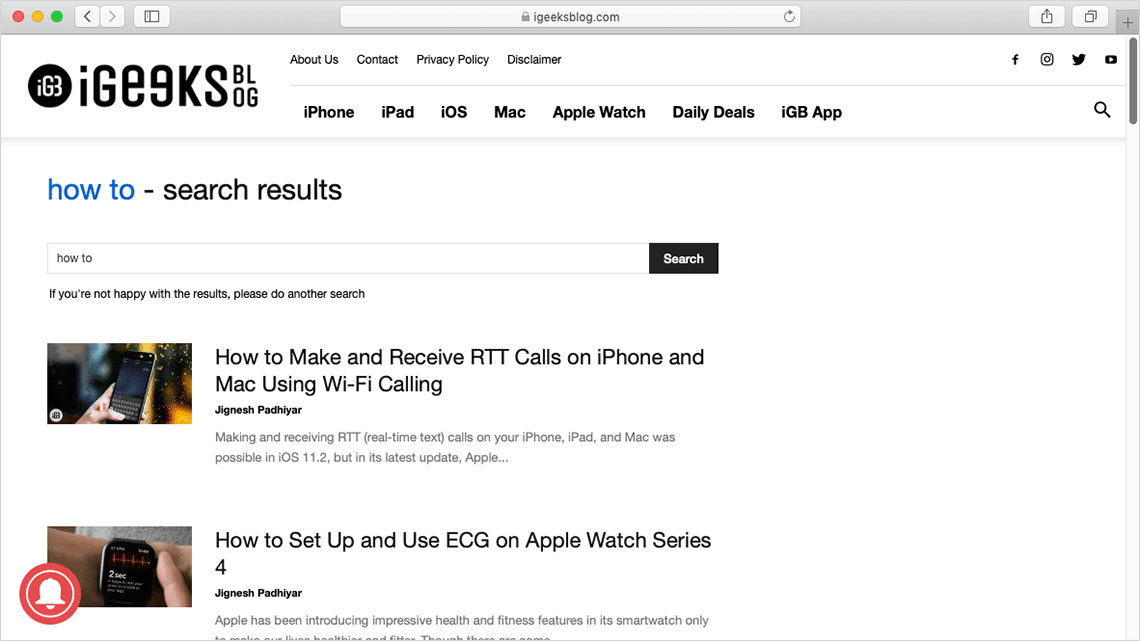Click the RTT article excerpt 'Making and receiving RTT'
Image resolution: width=1140 pixels, height=641 pixels.
pyautogui.click(x=445, y=448)
